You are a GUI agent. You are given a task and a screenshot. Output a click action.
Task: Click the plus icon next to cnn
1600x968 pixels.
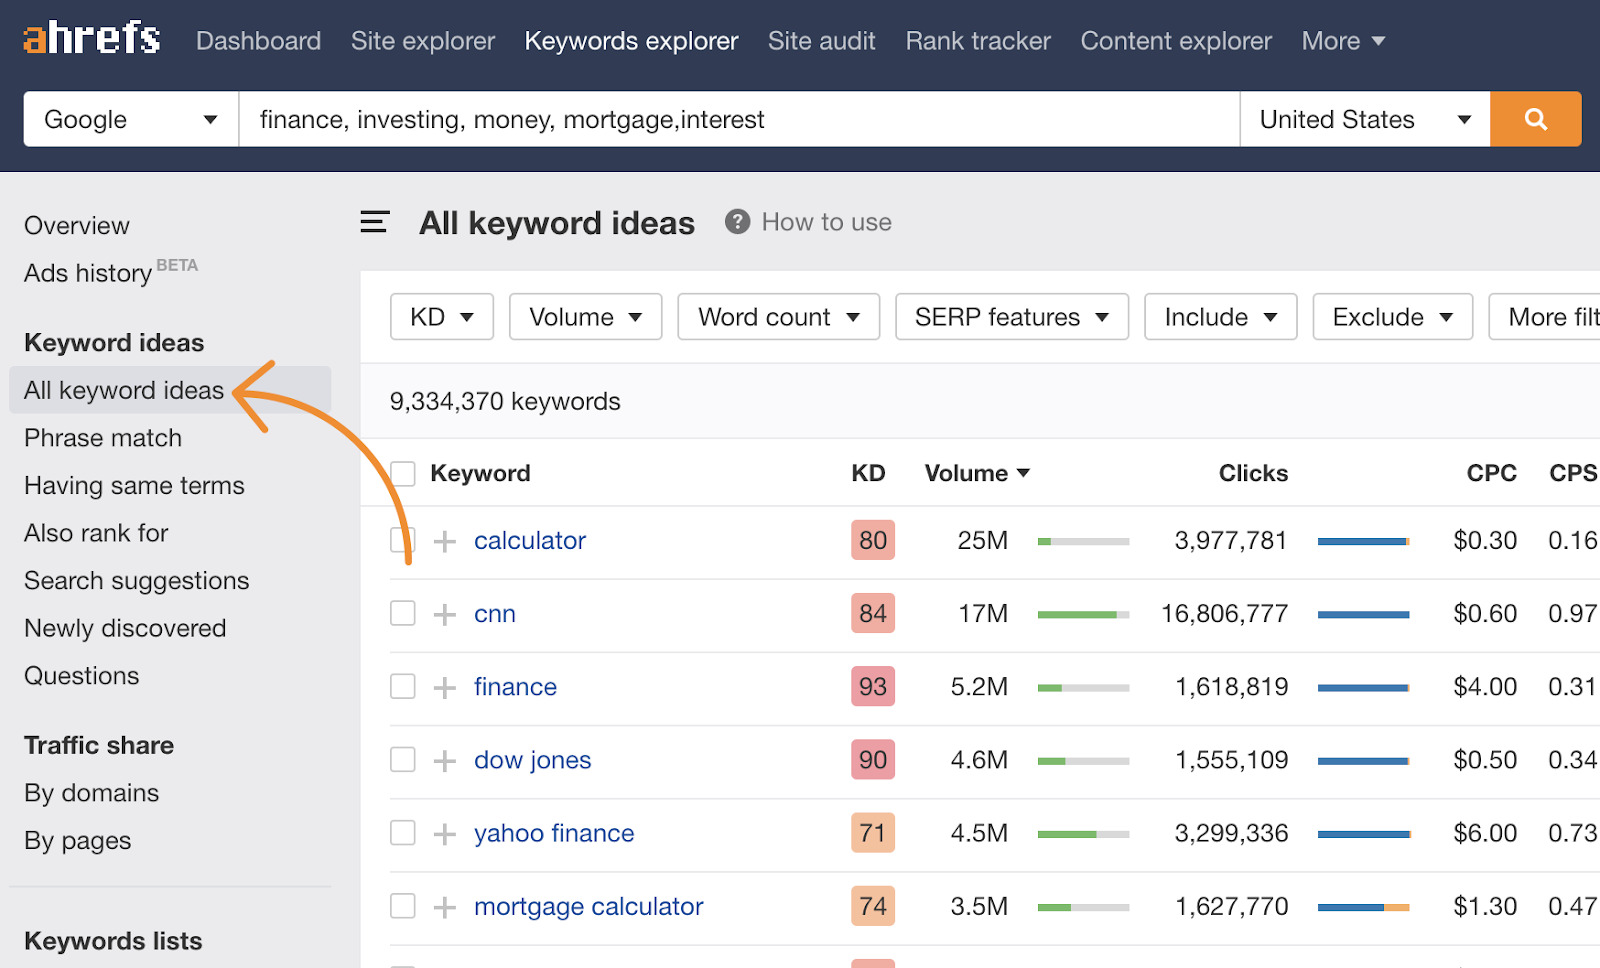pyautogui.click(x=443, y=613)
